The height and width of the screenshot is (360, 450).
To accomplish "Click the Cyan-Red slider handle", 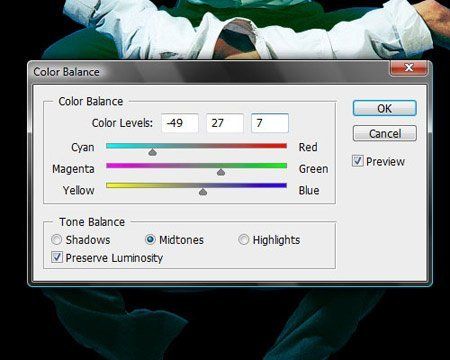I will (x=152, y=152).
